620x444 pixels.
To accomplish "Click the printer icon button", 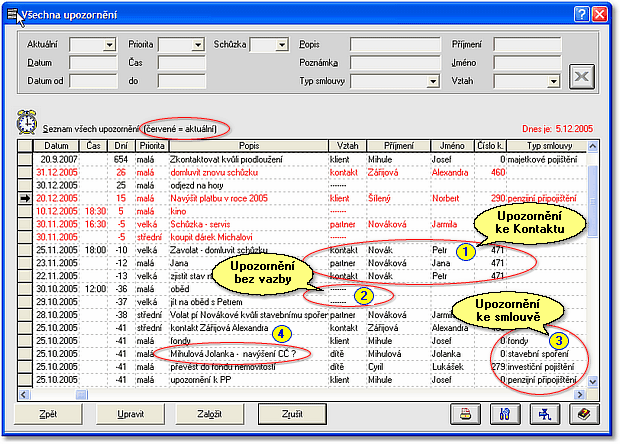I will pyautogui.click(x=466, y=413).
